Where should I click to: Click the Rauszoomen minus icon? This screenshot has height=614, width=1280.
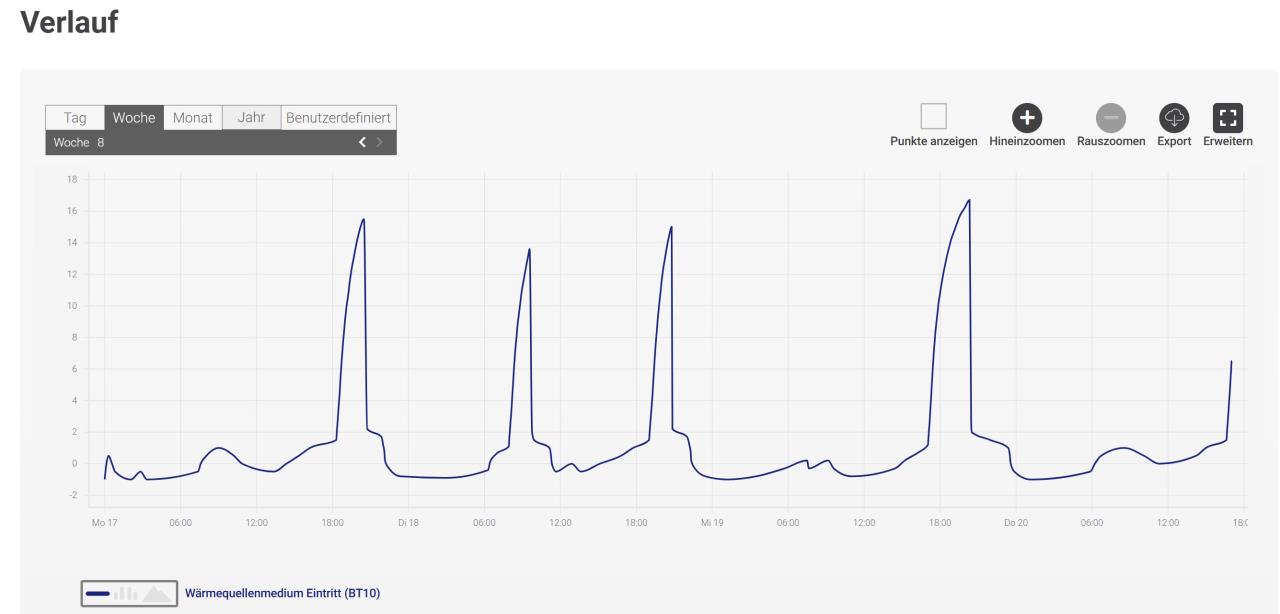tap(1110, 118)
